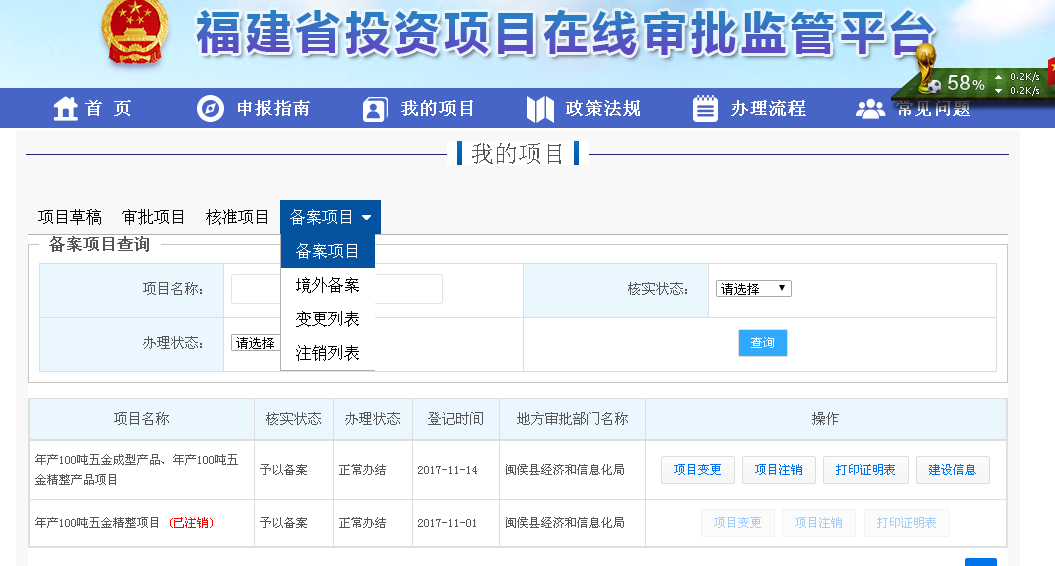Click 打印证明表 for the 2017-11-14 project
This screenshot has height=566, width=1055.
coord(865,470)
